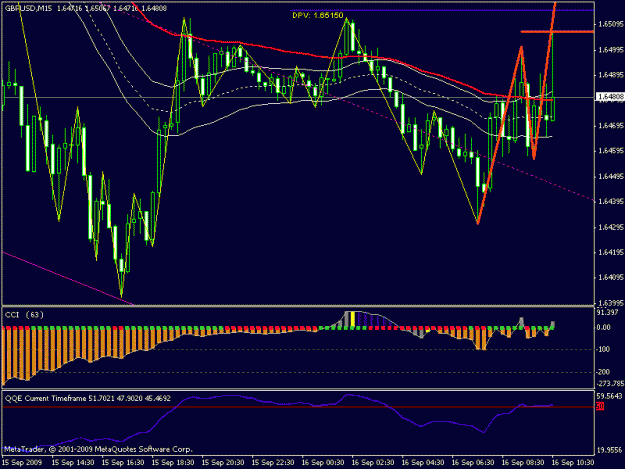Click the 1.65095 price axis value
Screen dimensions: 625x469
tap(610, 25)
